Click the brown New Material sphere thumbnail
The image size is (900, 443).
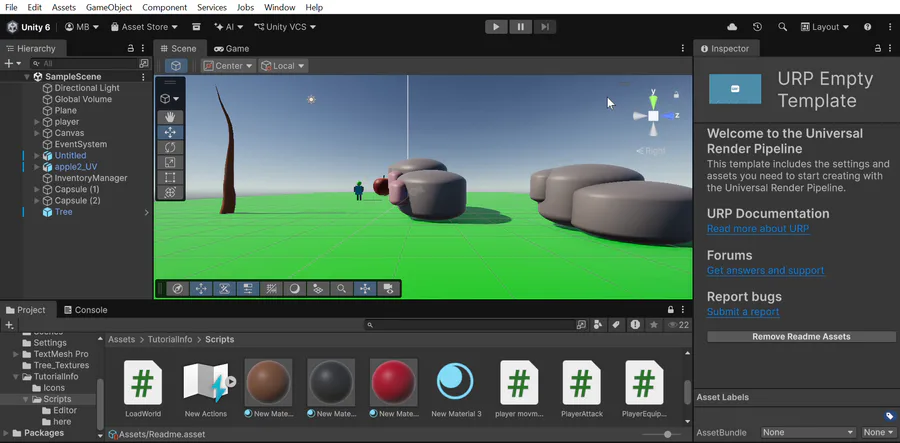pos(268,382)
